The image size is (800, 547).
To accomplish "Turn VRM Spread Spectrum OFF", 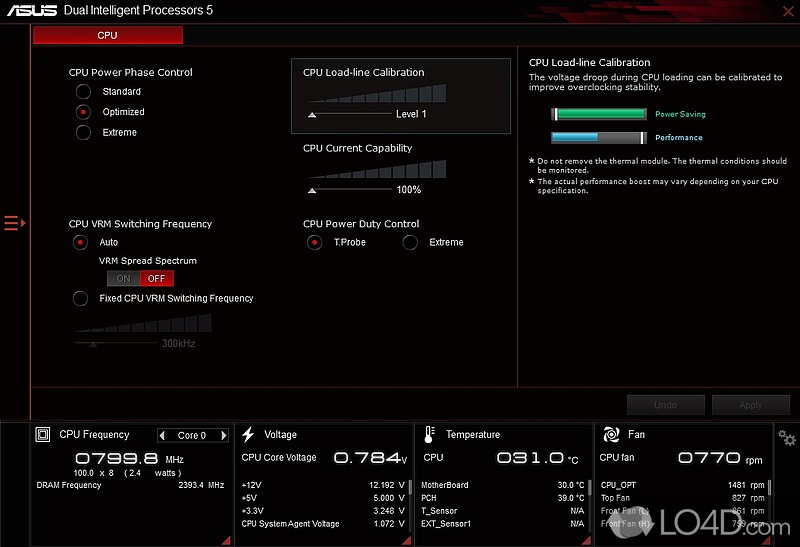I will point(157,279).
